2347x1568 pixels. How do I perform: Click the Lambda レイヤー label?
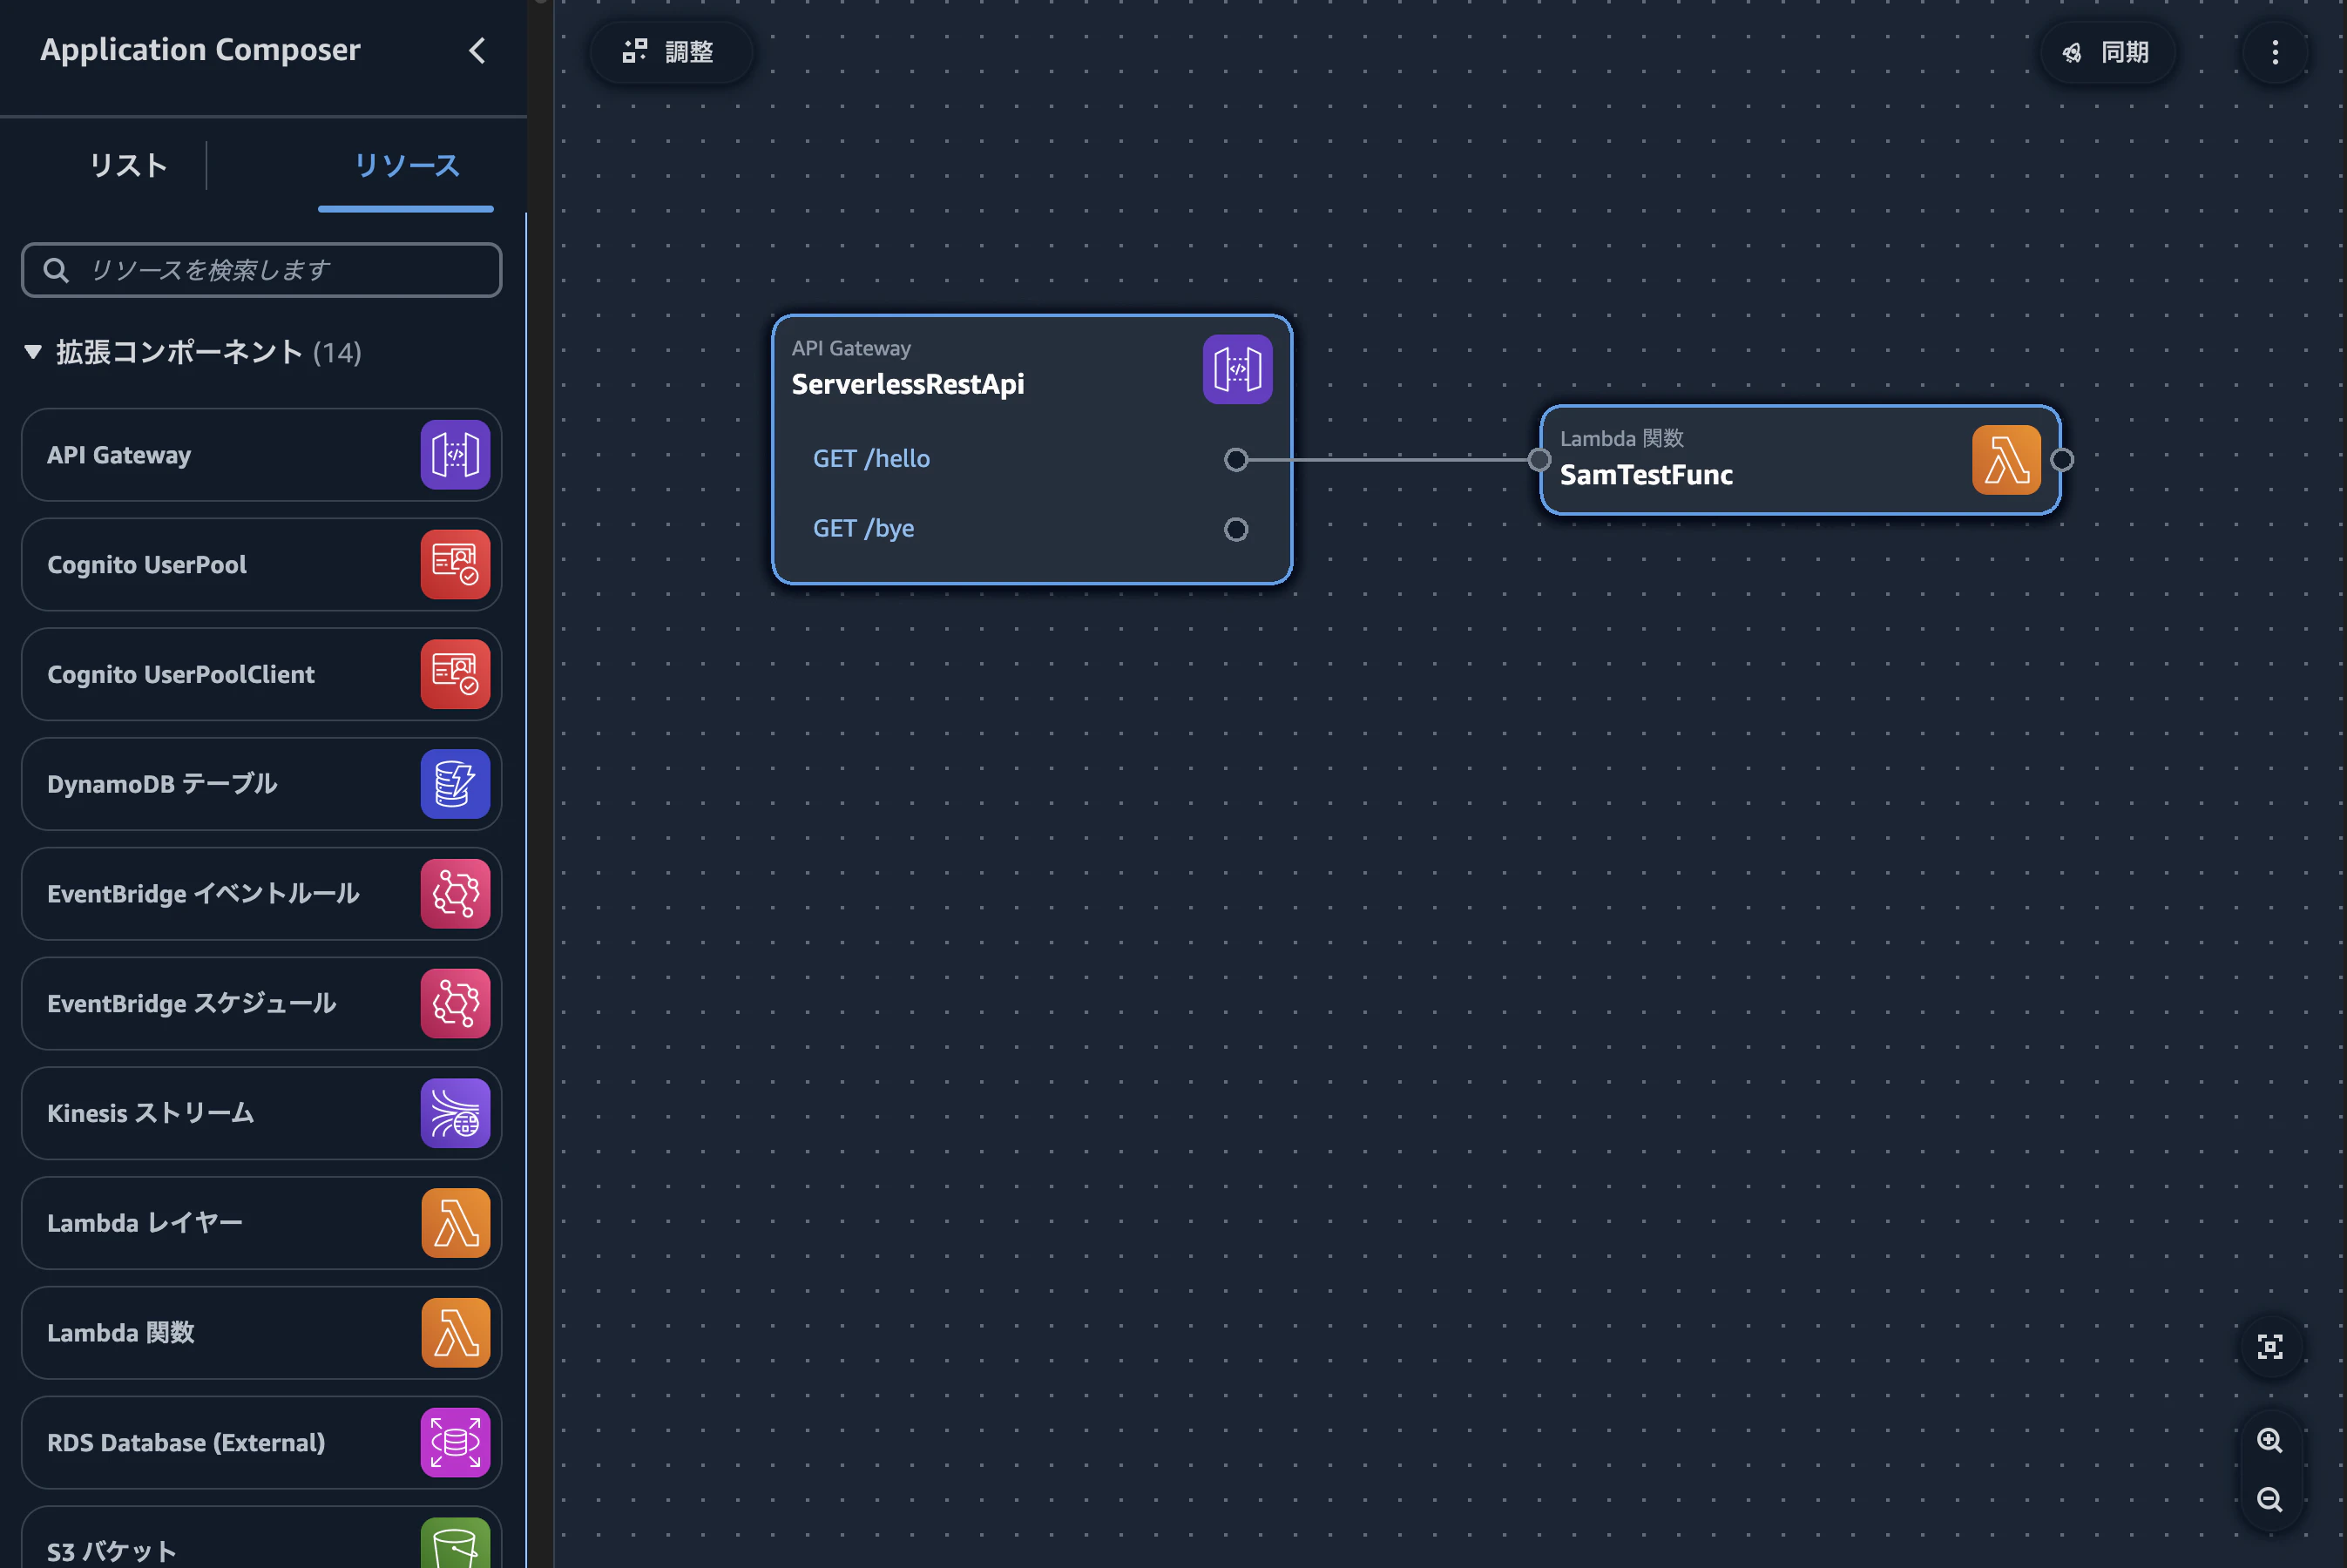click(x=145, y=1223)
